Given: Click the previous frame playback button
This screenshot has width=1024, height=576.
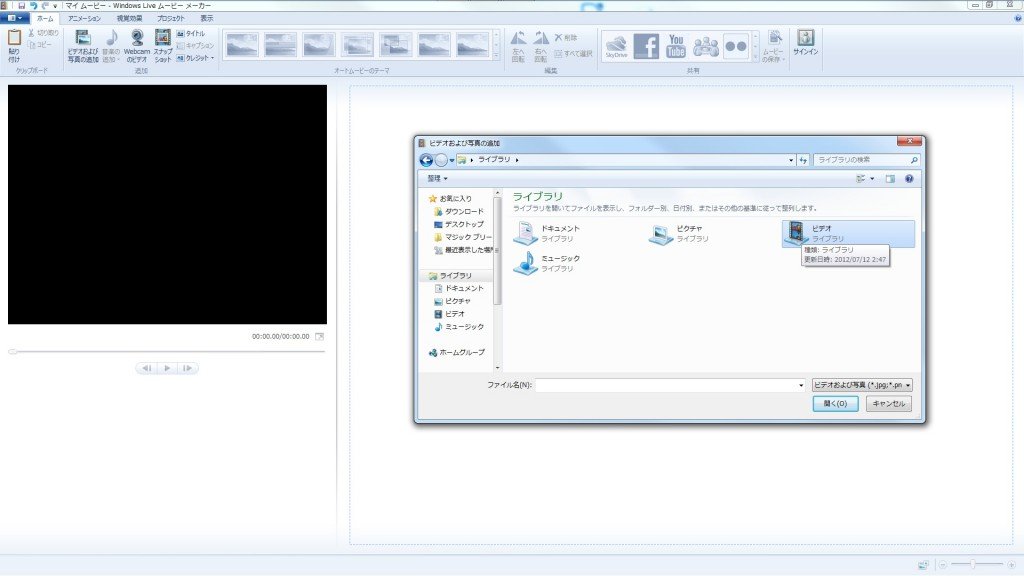Looking at the screenshot, I should (x=146, y=368).
